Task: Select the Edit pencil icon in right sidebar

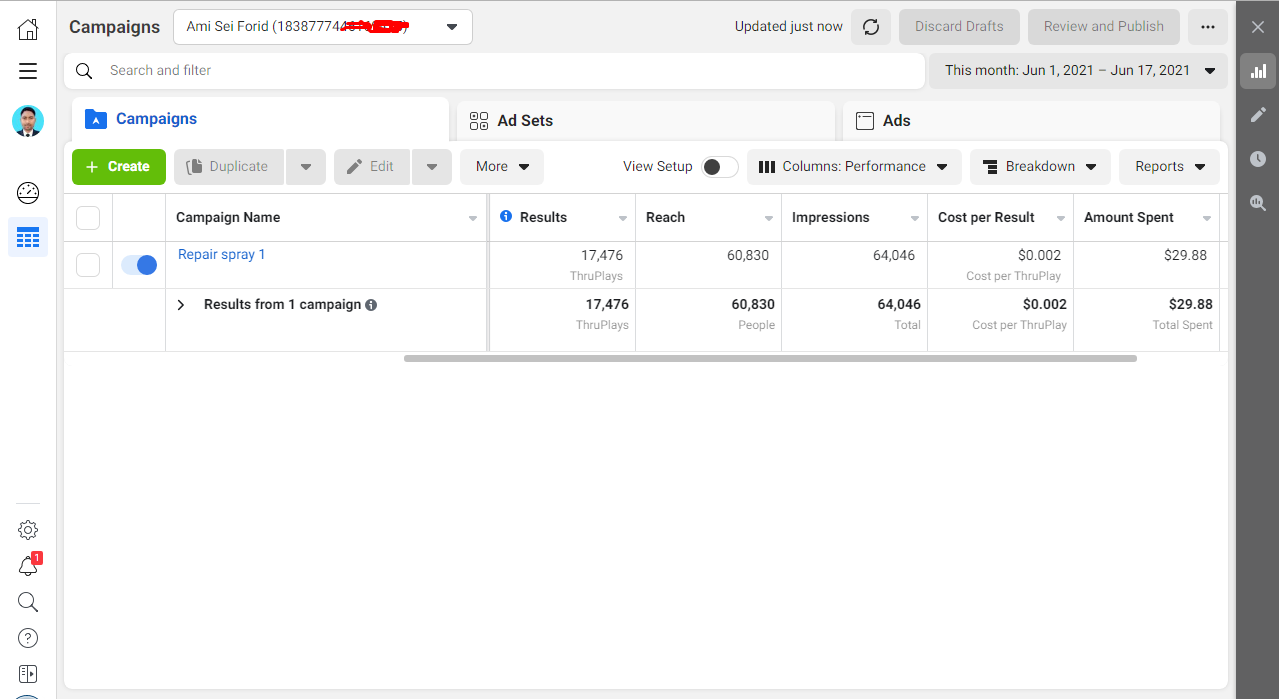Action: (x=1257, y=114)
